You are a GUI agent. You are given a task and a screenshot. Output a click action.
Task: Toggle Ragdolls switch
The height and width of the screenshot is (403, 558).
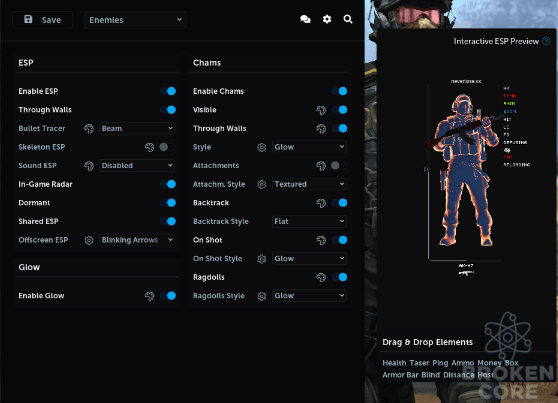coord(339,277)
